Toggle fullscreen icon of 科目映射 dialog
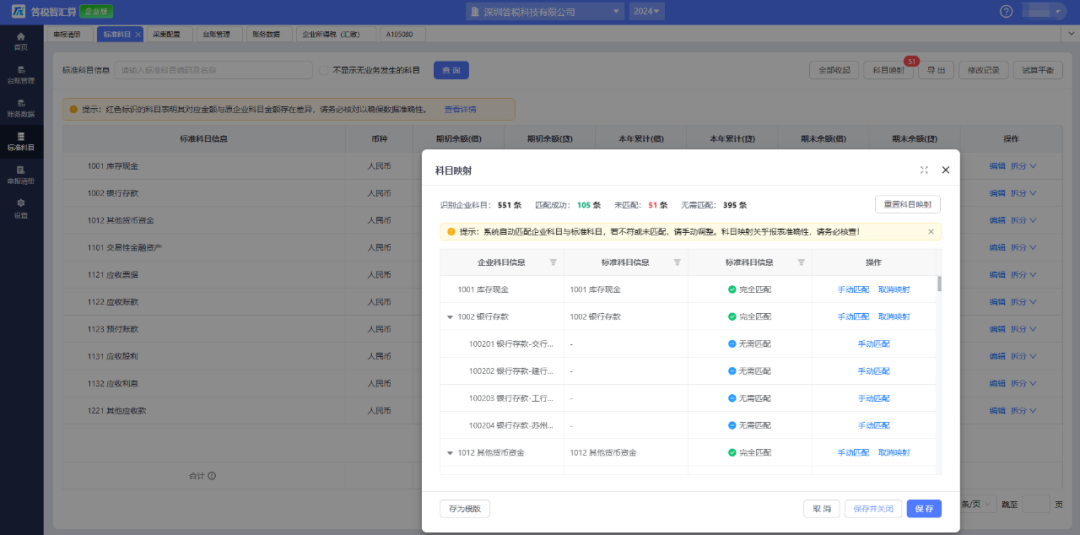The height and width of the screenshot is (535, 1080). click(924, 170)
